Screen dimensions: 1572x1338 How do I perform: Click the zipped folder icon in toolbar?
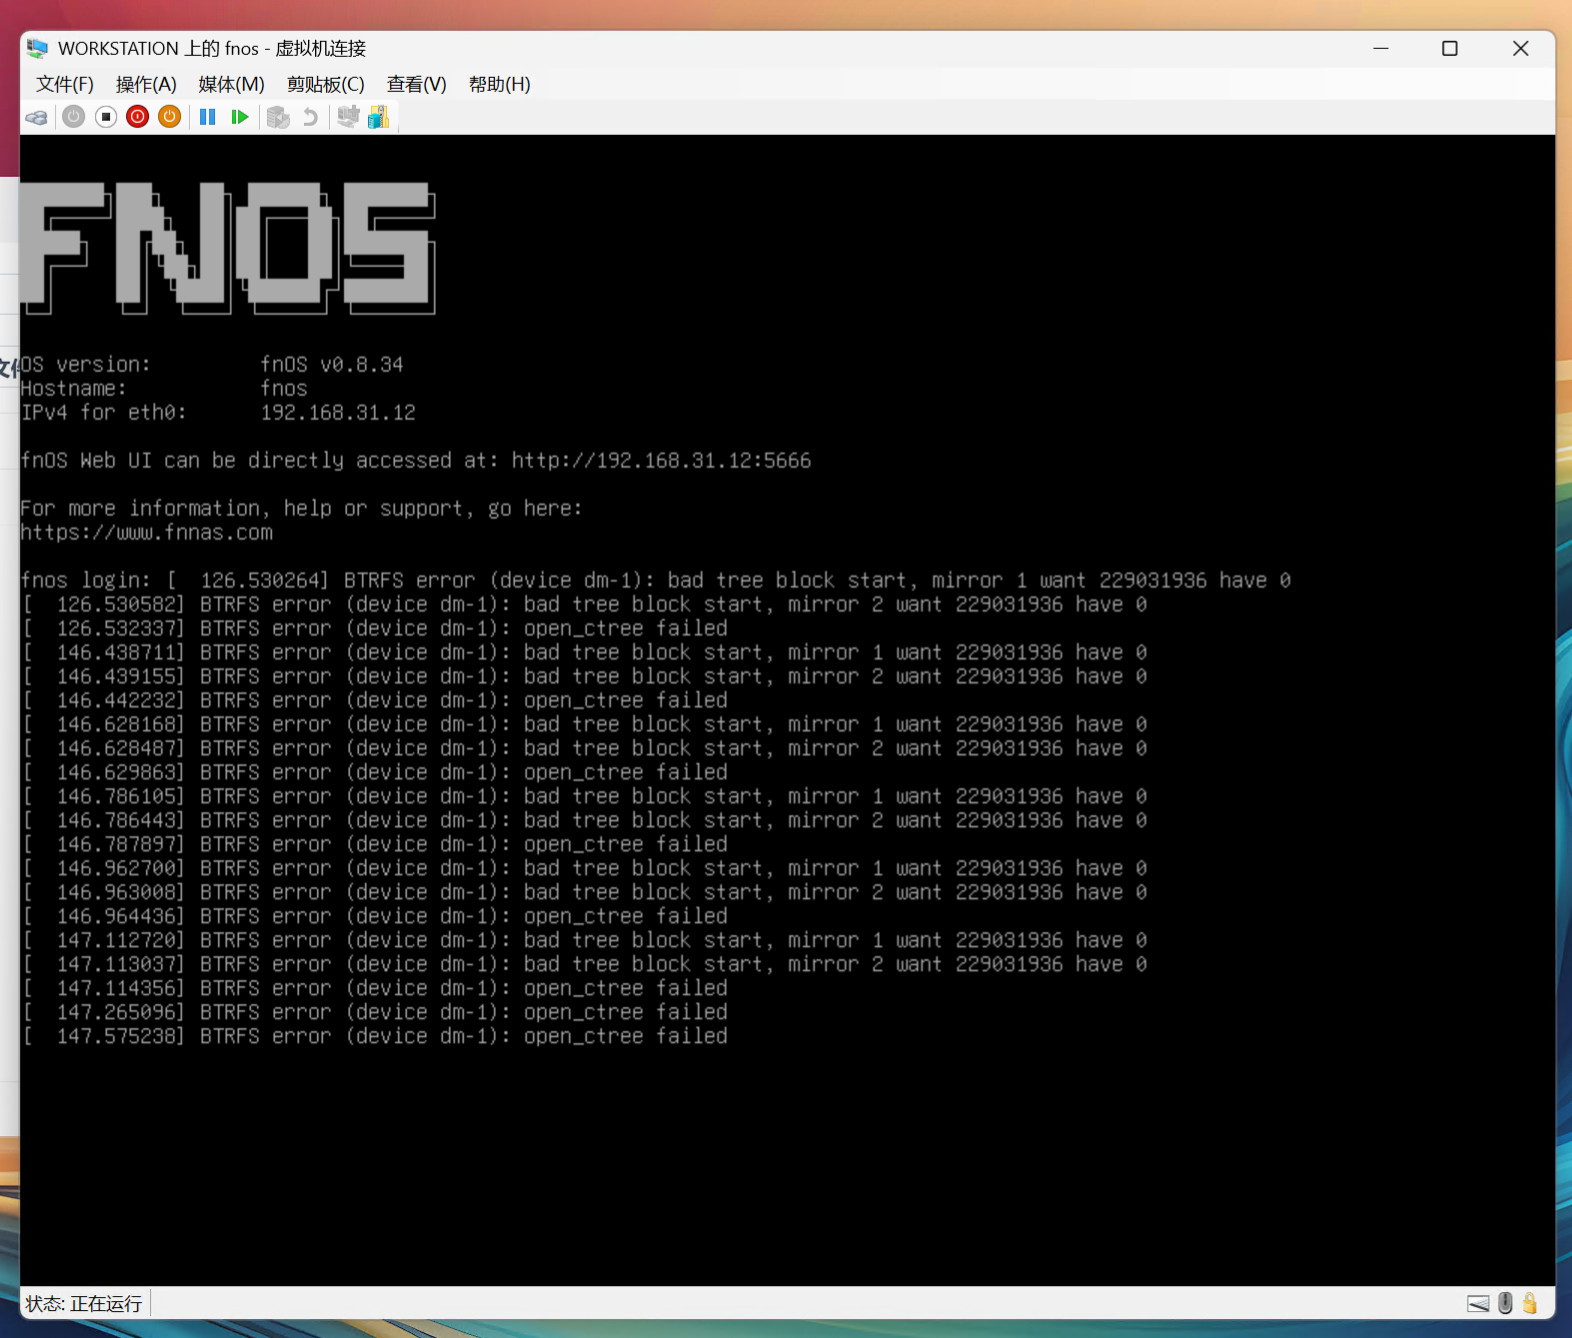tap(379, 117)
